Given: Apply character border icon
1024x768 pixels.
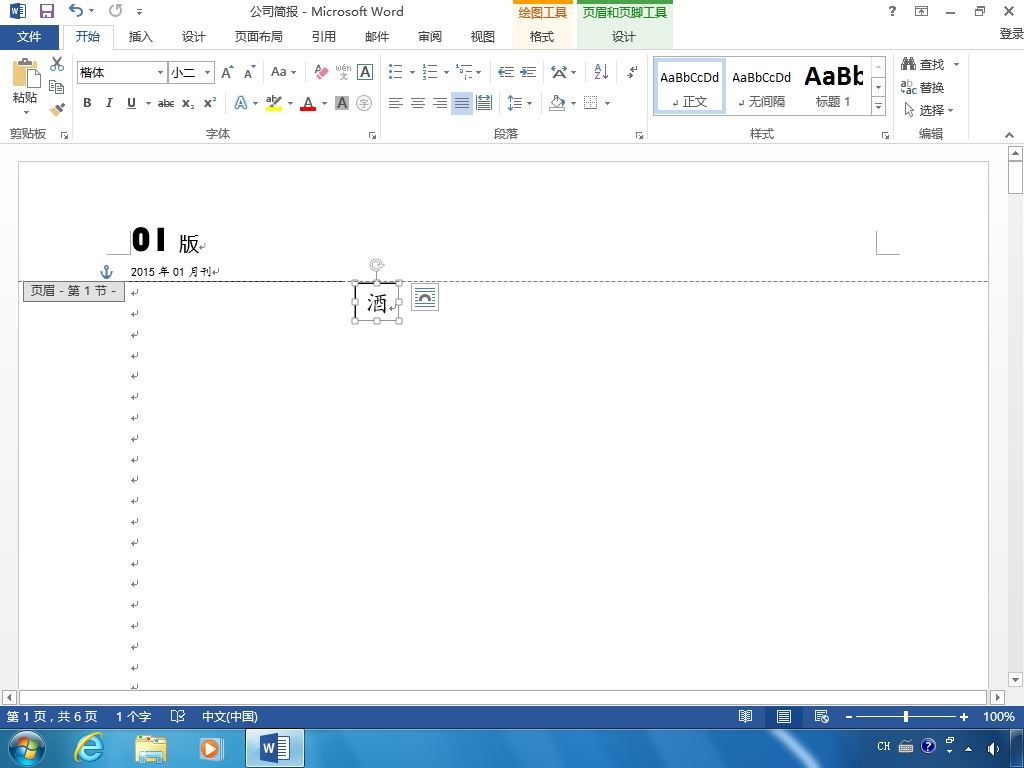Looking at the screenshot, I should point(365,72).
